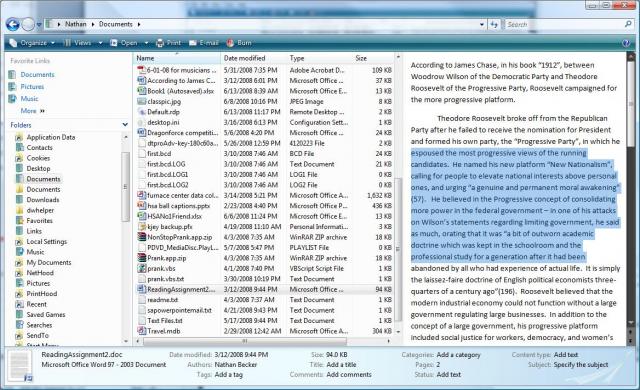This screenshot has width=640, height=390.
Task: Select SendTo folder in tree
Action: pyautogui.click(x=38, y=335)
